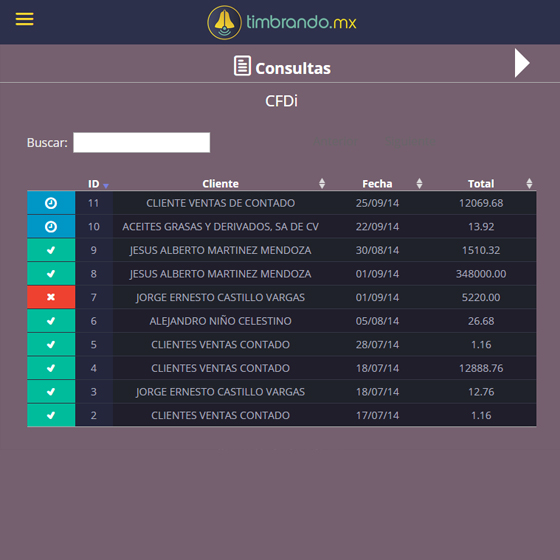Viewport: 560px width, 560px height.
Task: Click the timbrando.mx bell logo
Action: click(224, 22)
